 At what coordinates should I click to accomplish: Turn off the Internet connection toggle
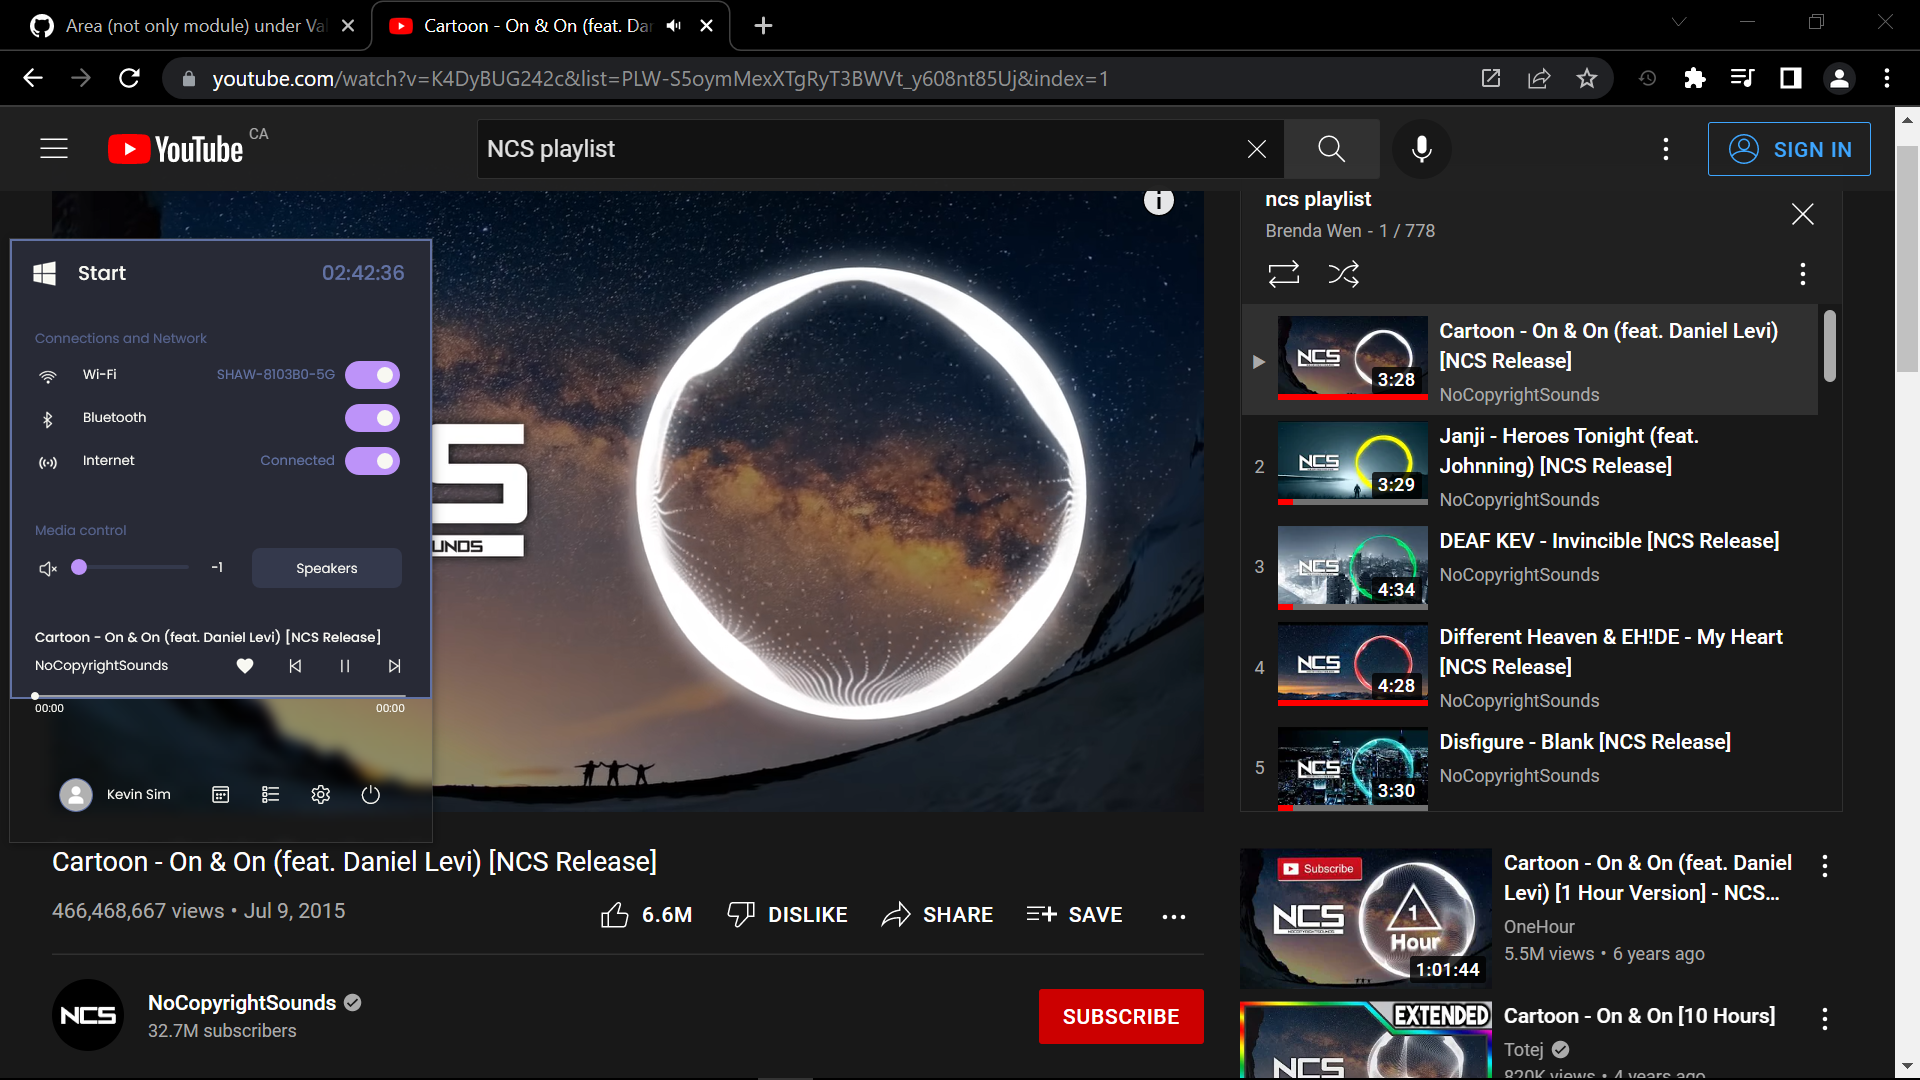click(372, 461)
